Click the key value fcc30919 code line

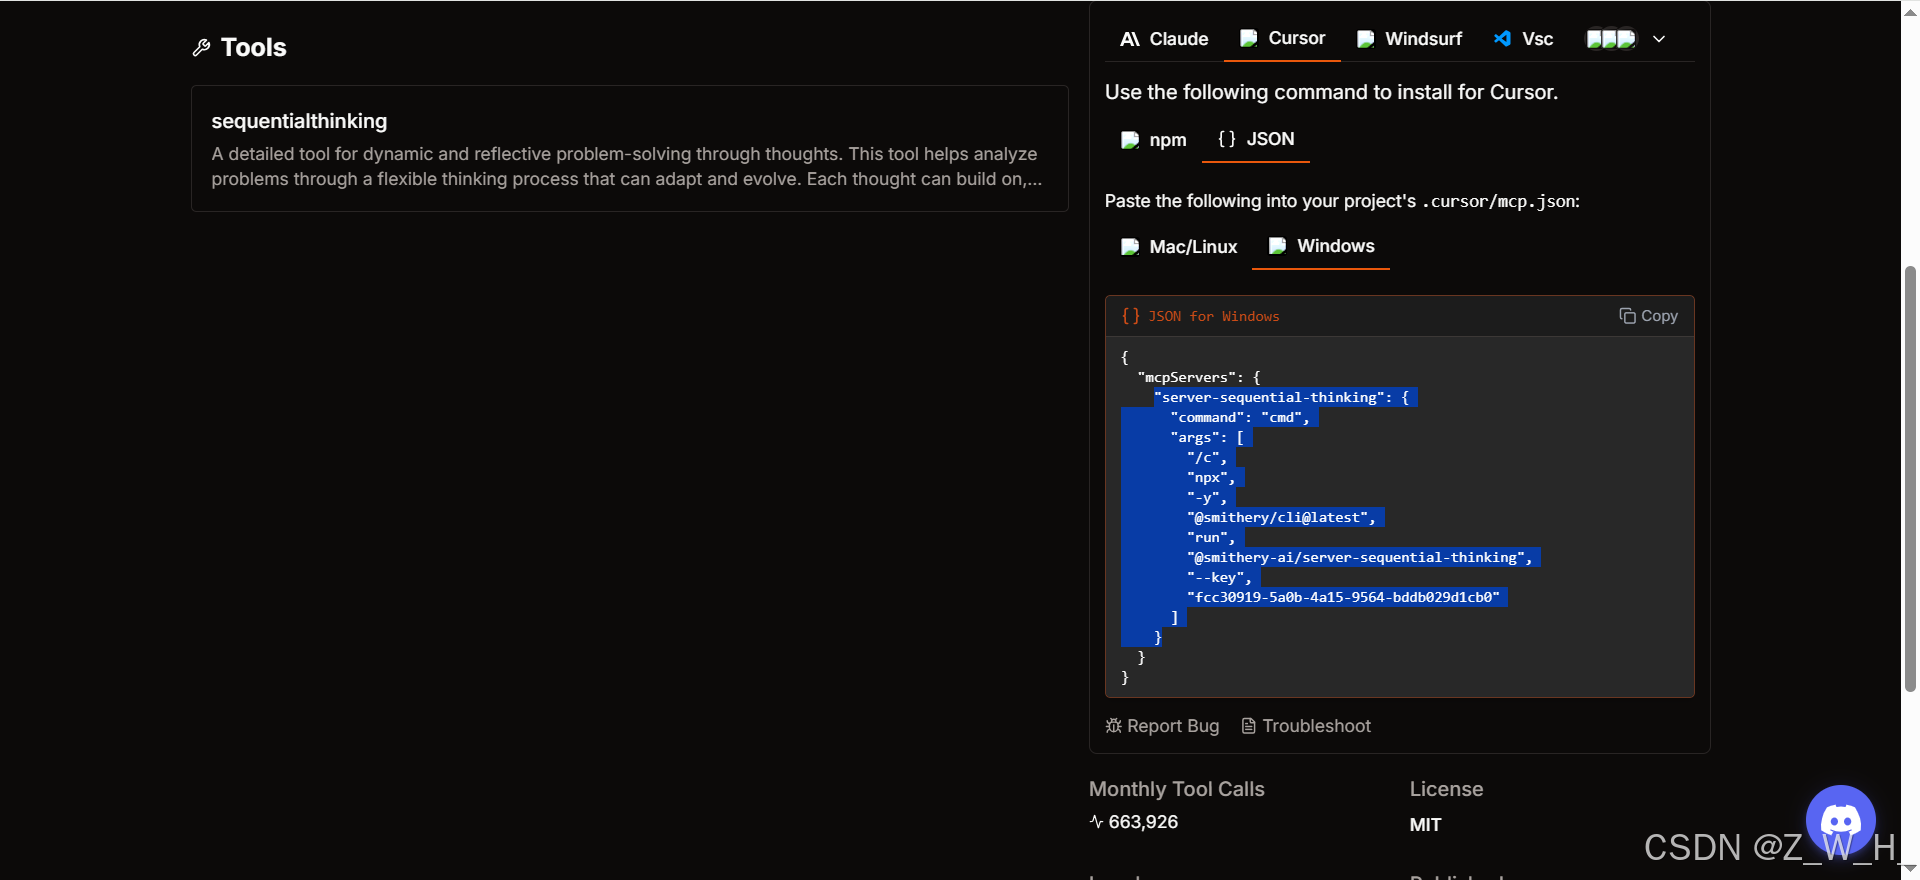click(1344, 597)
